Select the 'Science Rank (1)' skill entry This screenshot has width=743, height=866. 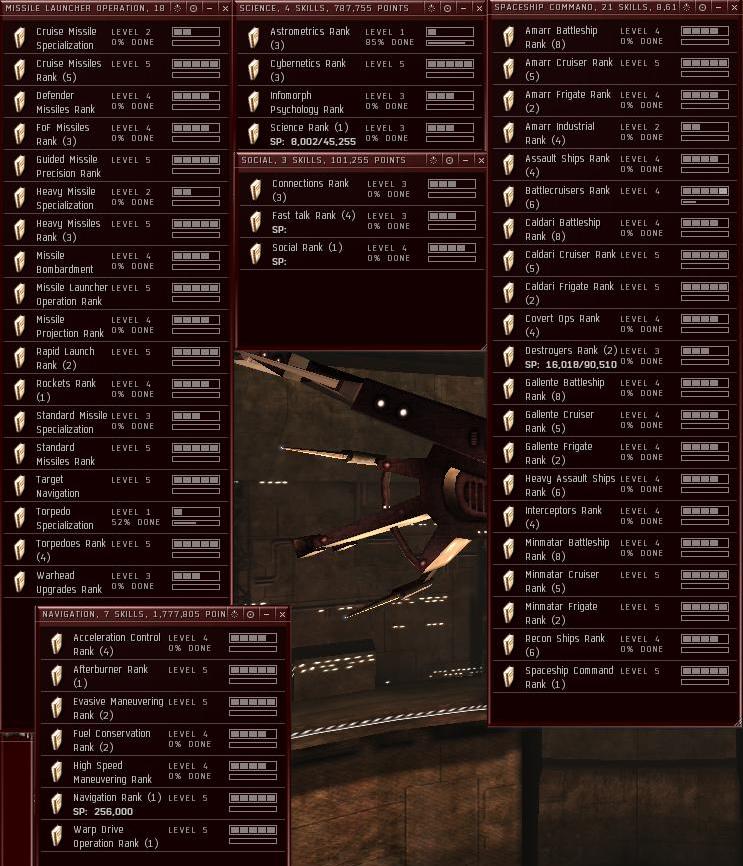click(x=361, y=134)
